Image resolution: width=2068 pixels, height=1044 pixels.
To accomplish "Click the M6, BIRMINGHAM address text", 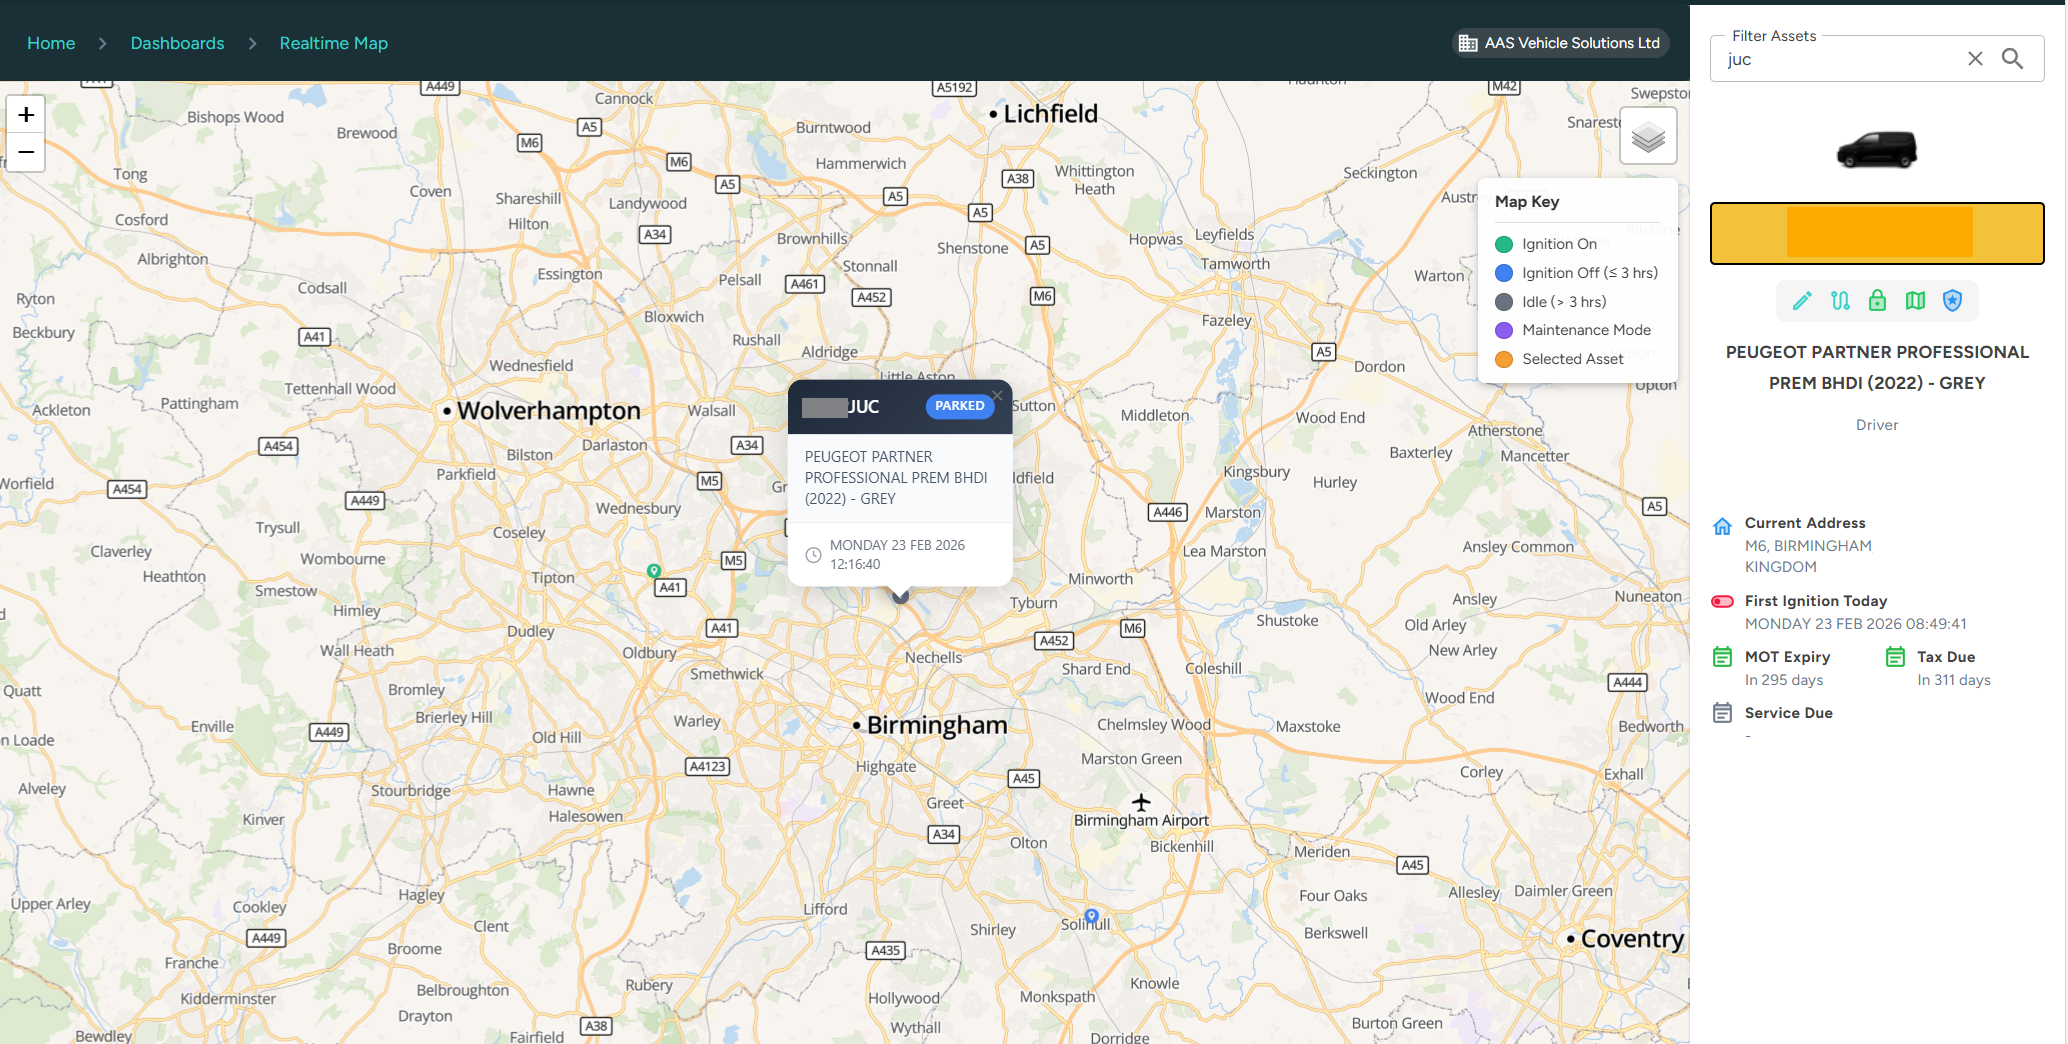I will (1808, 546).
